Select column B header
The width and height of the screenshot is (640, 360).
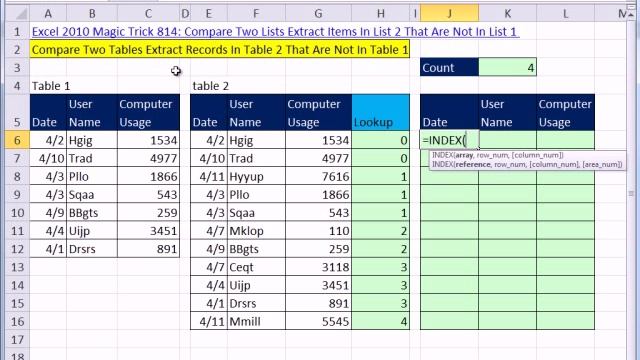(x=92, y=13)
